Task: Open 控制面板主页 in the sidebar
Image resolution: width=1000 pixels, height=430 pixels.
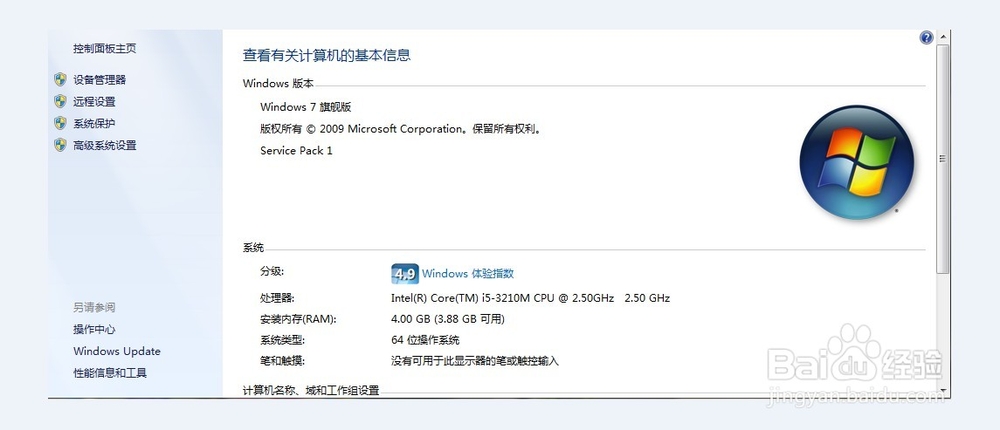Action: point(104,48)
